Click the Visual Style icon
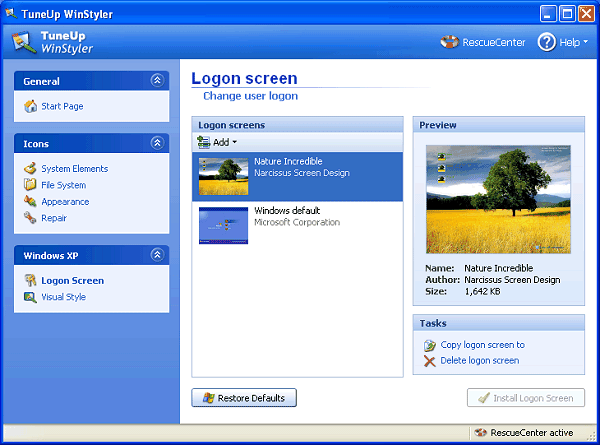Image resolution: width=600 pixels, height=445 pixels. point(30,297)
